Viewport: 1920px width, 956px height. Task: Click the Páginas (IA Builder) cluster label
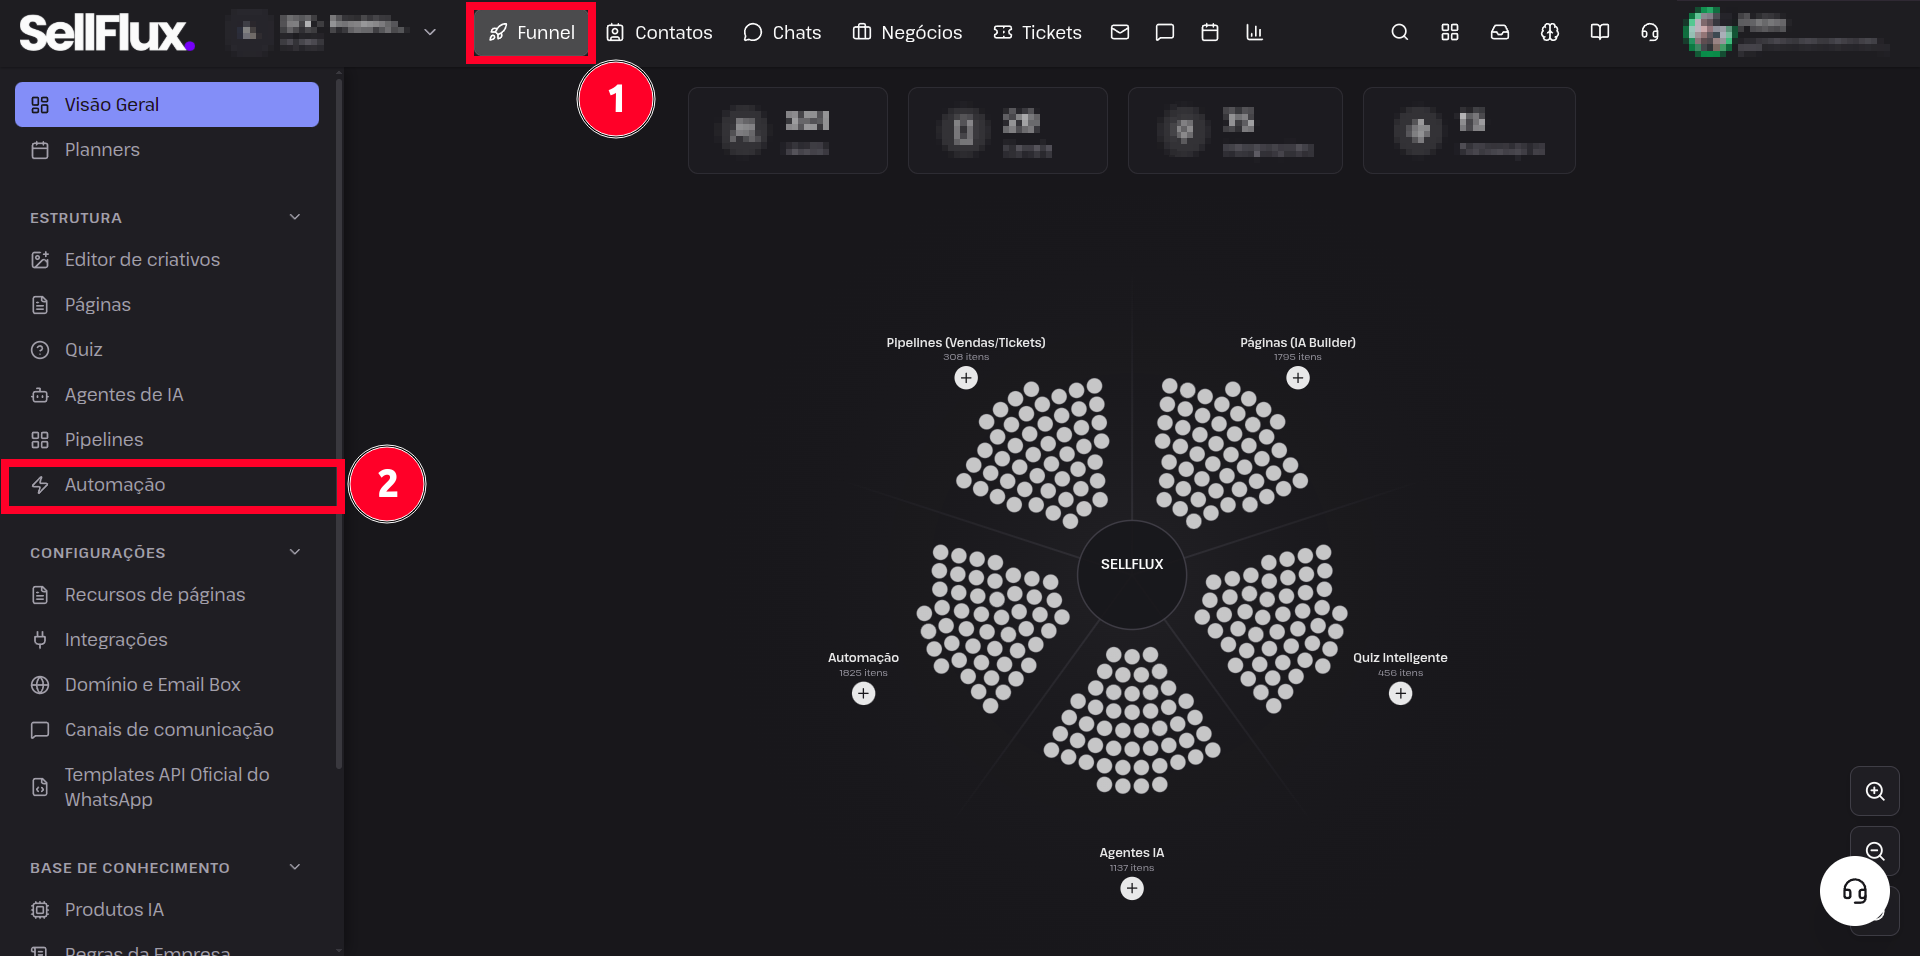[1298, 343]
